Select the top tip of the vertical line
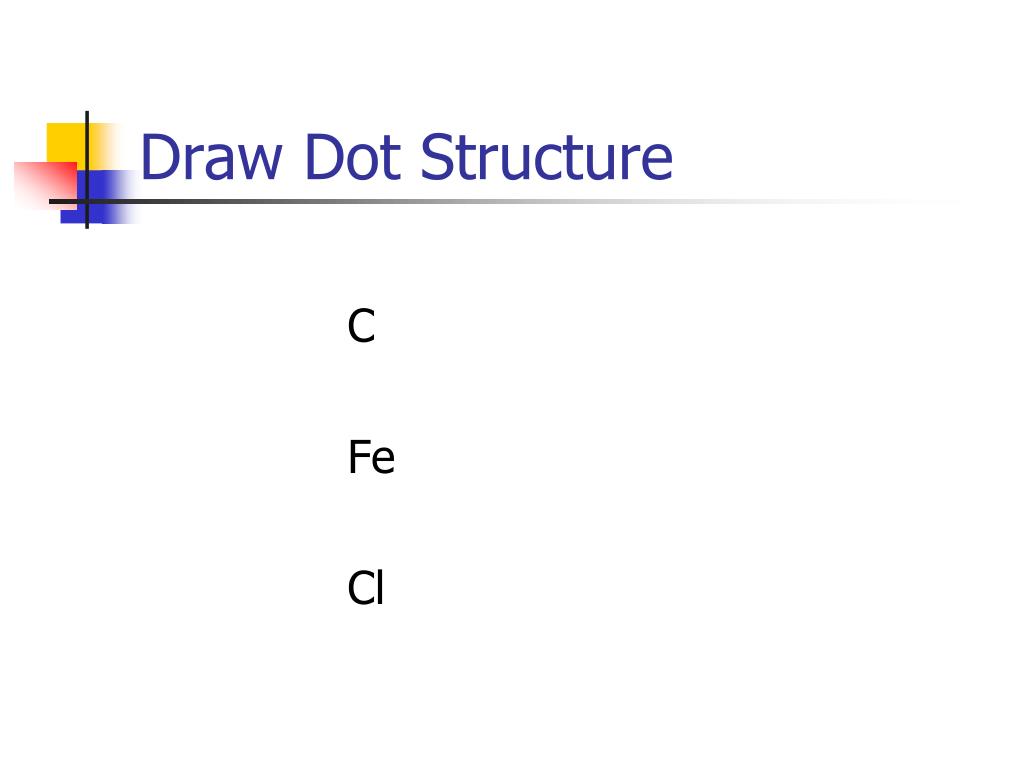The width and height of the screenshot is (1024, 768). click(x=87, y=114)
